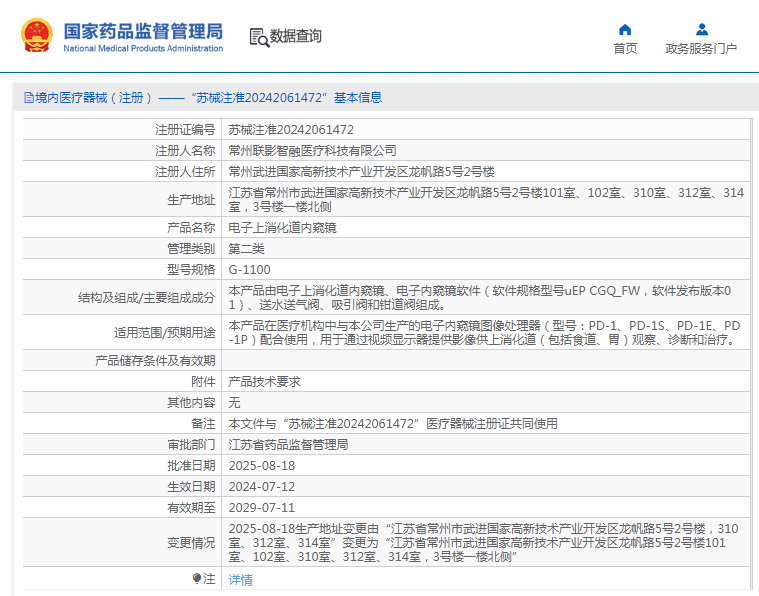Click registration number 苏械注准20242061472 in the table

pos(291,130)
